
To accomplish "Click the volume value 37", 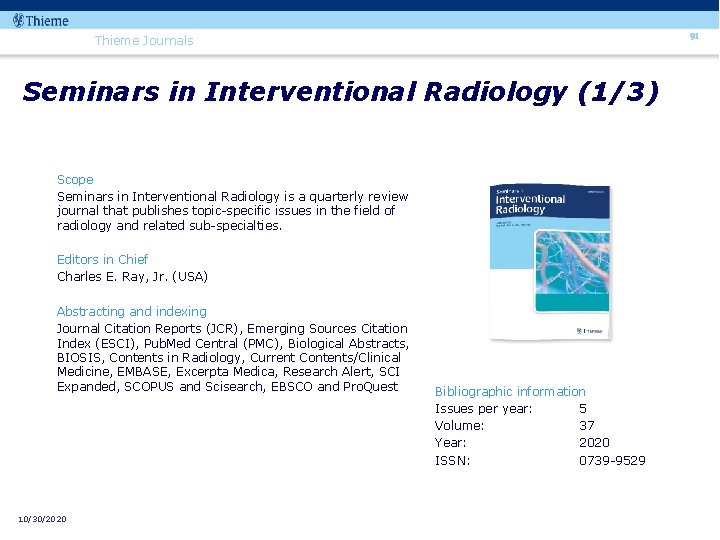I will (x=587, y=426).
